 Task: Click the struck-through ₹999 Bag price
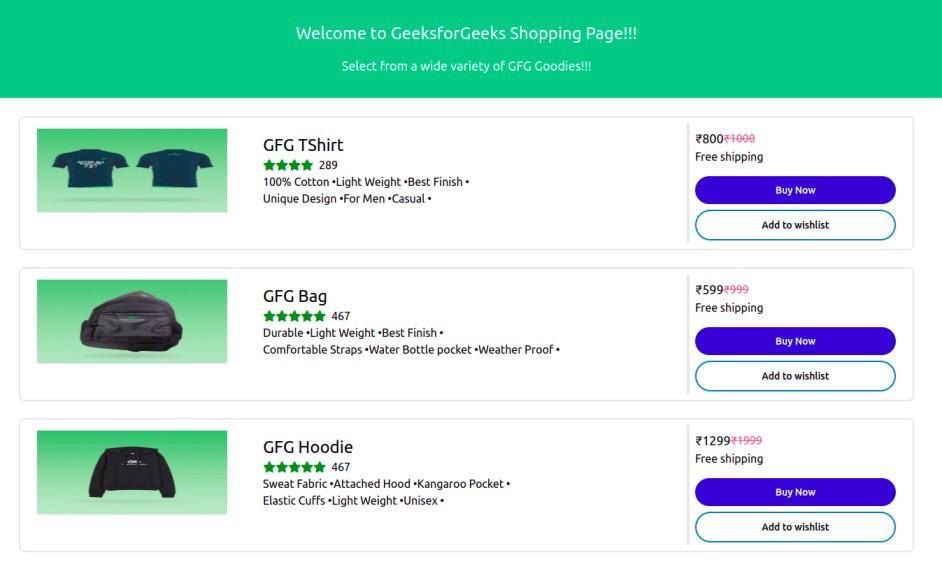(736, 290)
